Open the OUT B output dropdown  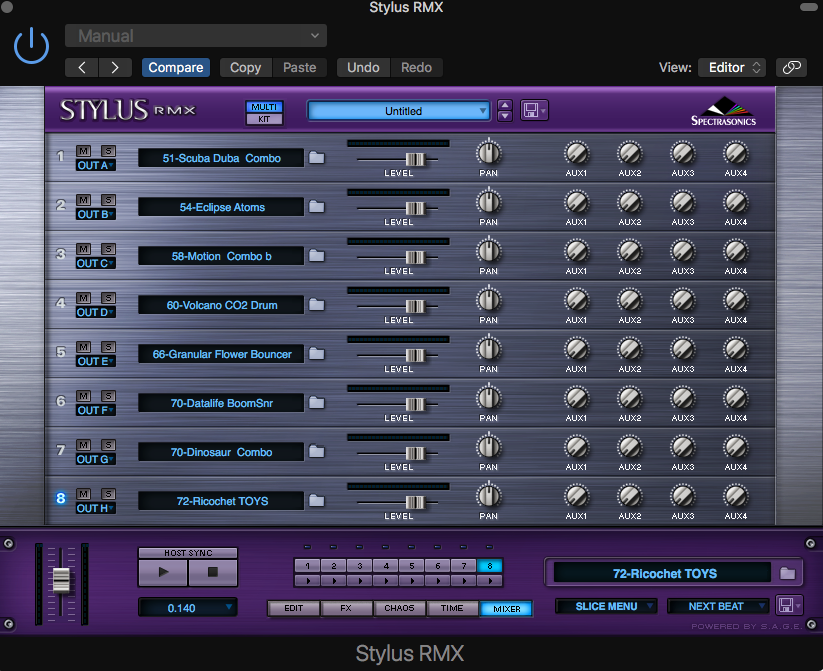(96, 214)
